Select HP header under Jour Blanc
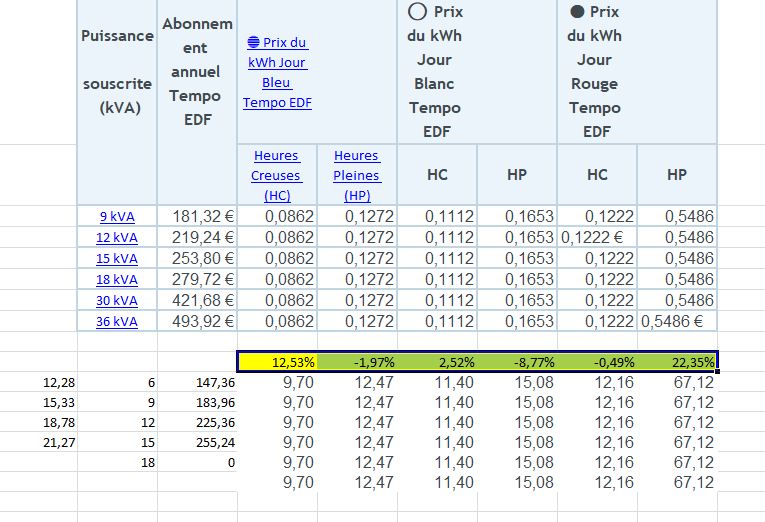This screenshot has width=765, height=522. [x=517, y=175]
